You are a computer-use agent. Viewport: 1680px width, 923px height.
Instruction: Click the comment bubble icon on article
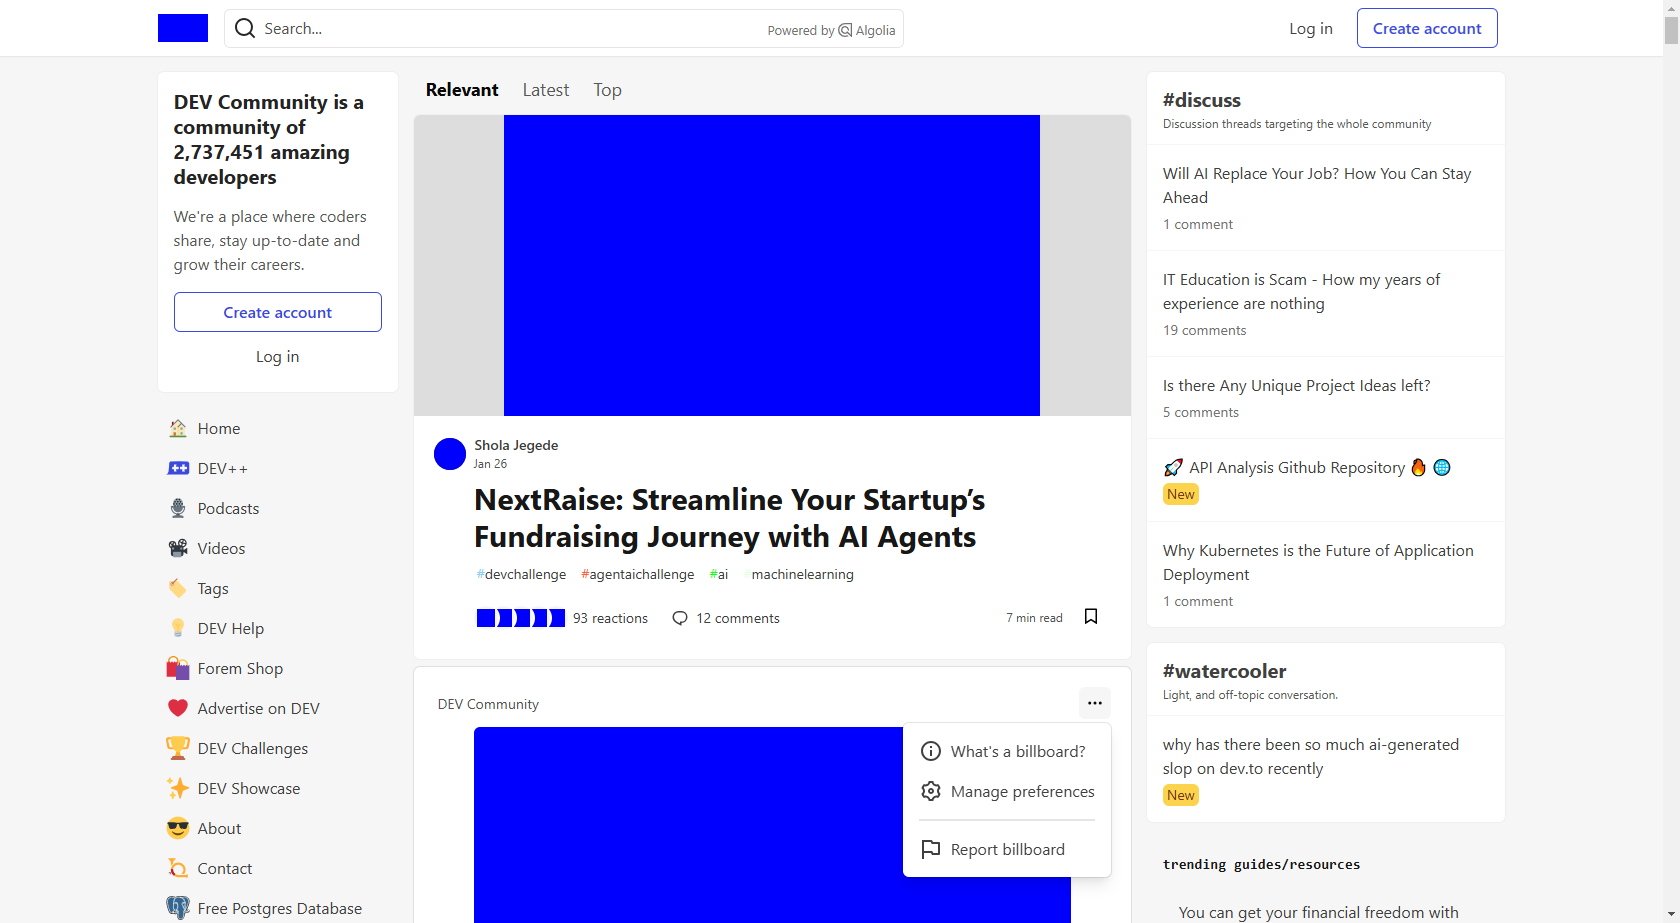(680, 618)
